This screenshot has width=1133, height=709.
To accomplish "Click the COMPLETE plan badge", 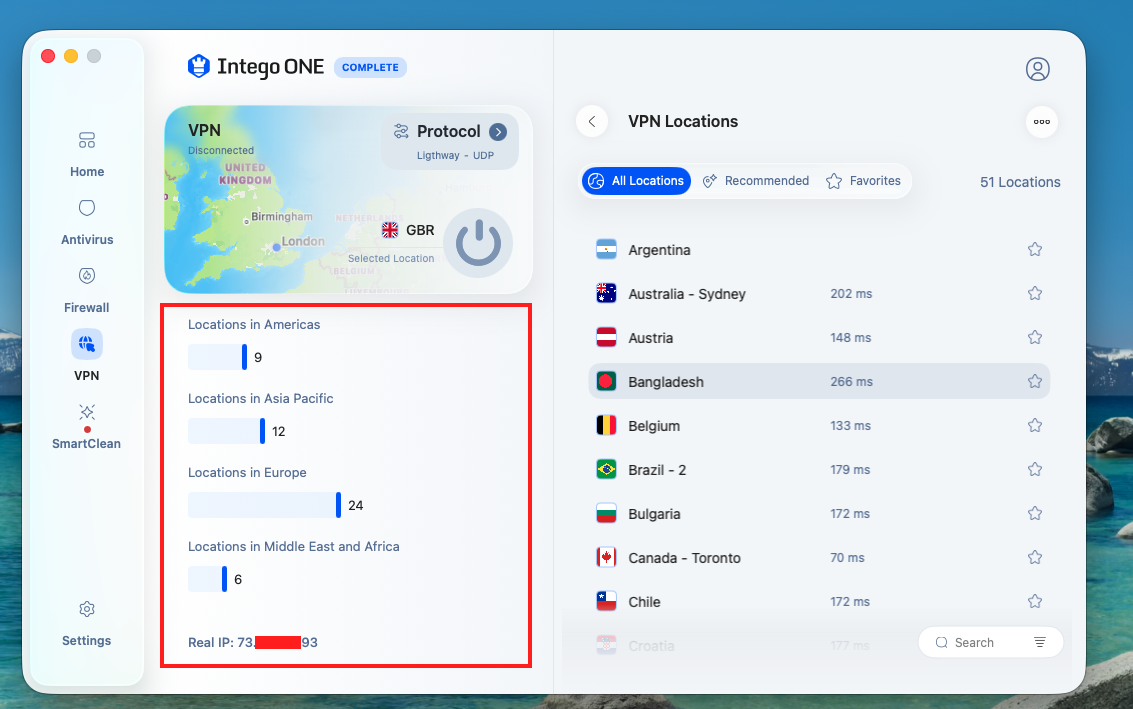I will 370,67.
